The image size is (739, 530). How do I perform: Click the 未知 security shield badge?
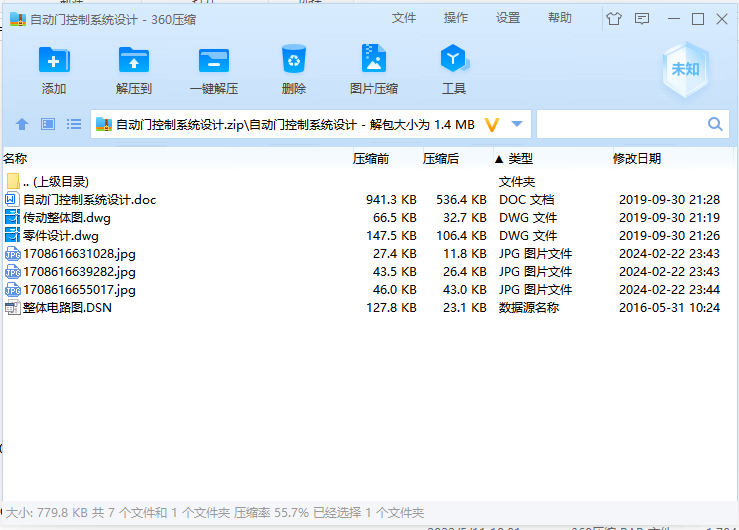pos(685,69)
